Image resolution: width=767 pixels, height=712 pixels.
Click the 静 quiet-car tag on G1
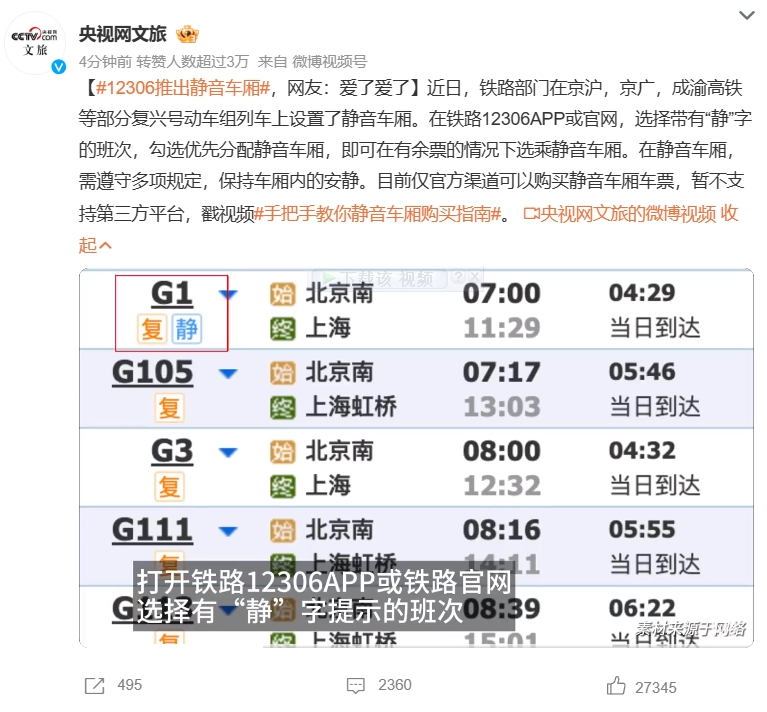tap(187, 329)
